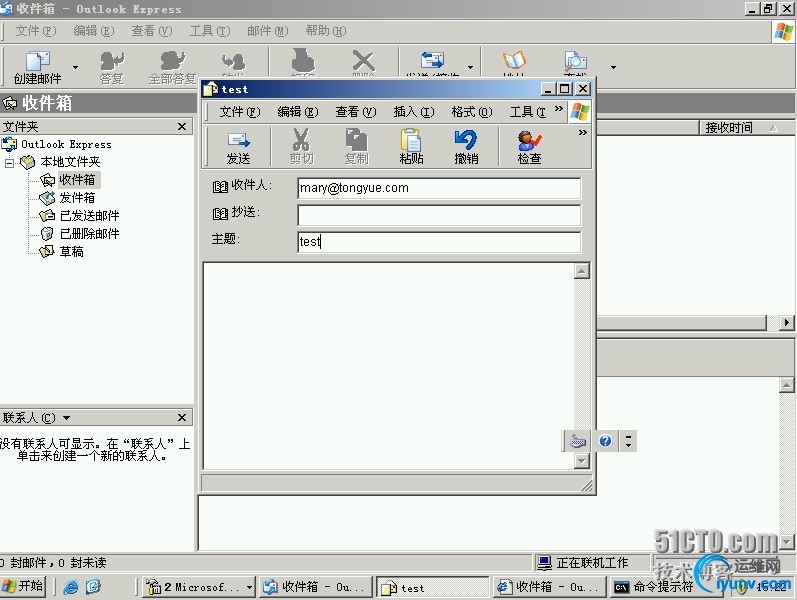This screenshot has height=600, width=797.
Task: Click message list horizontal scrollbar right arrow
Action: point(787,322)
